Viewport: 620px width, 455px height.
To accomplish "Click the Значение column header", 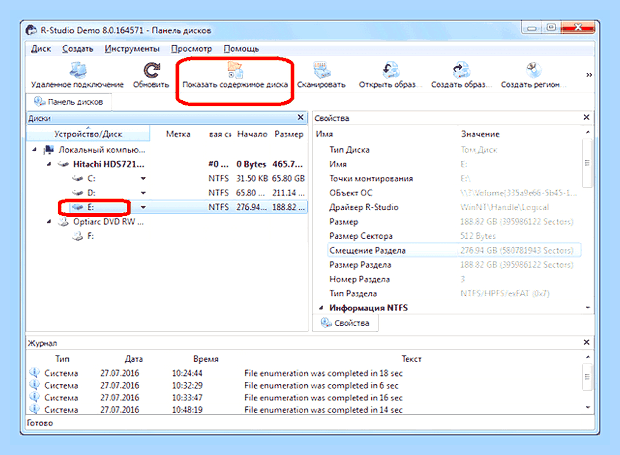I will click(x=480, y=134).
